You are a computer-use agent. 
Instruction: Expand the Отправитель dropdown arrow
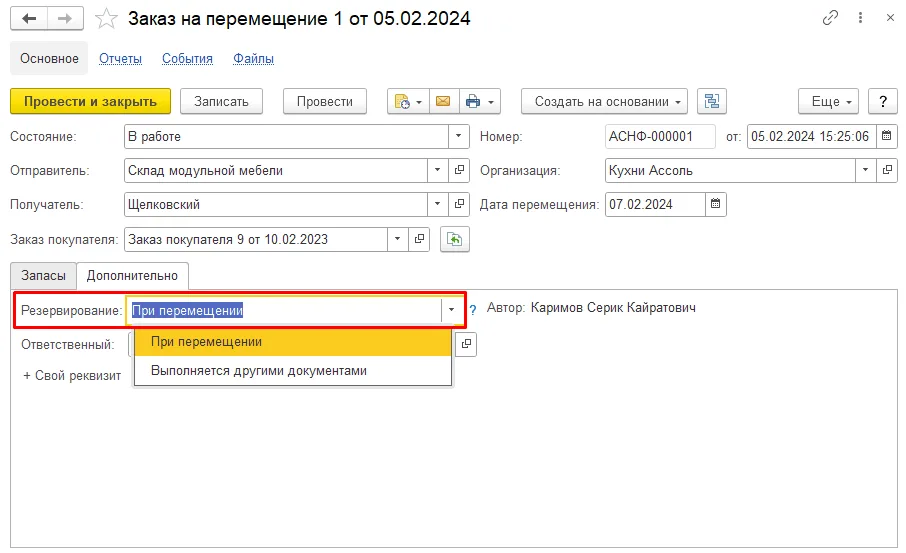[x=437, y=170]
